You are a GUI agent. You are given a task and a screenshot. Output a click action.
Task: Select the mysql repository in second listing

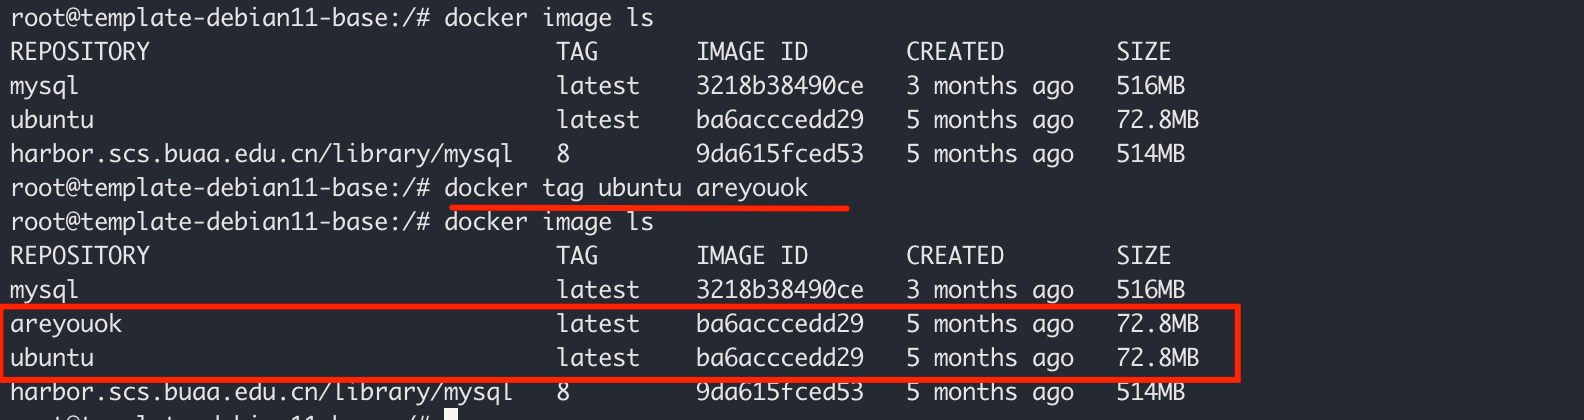[44, 290]
